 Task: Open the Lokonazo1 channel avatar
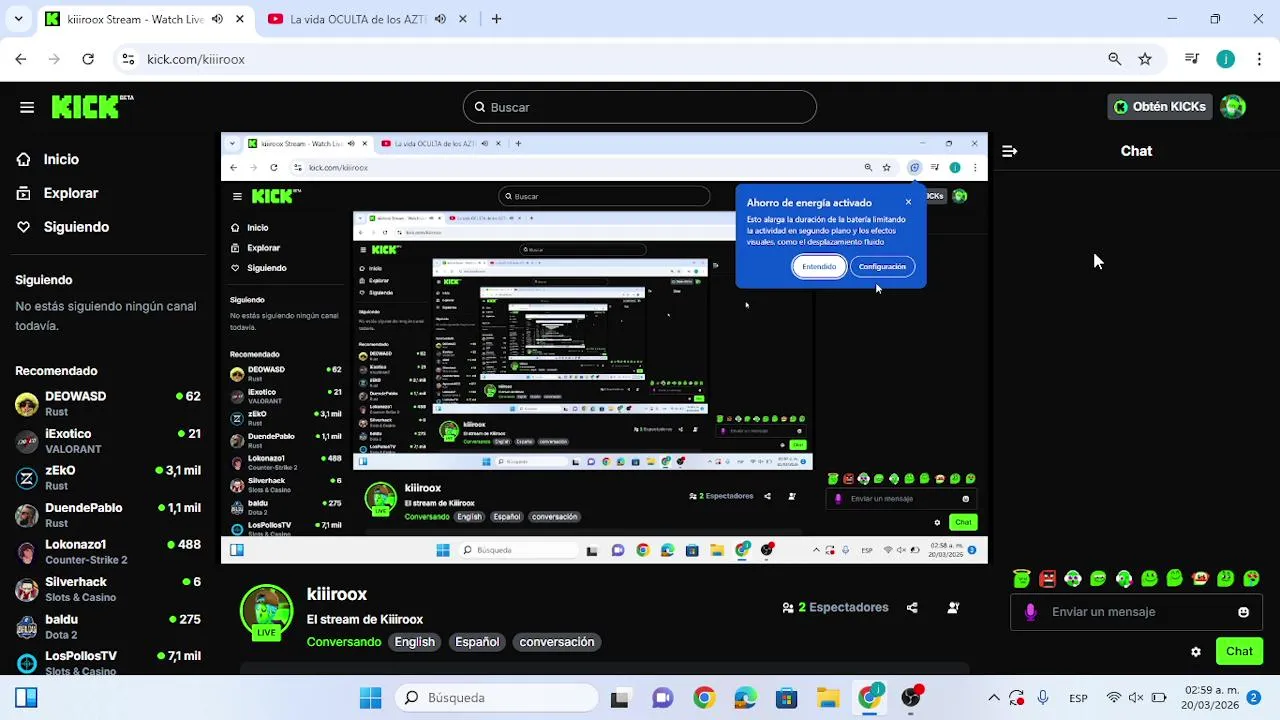point(27,552)
